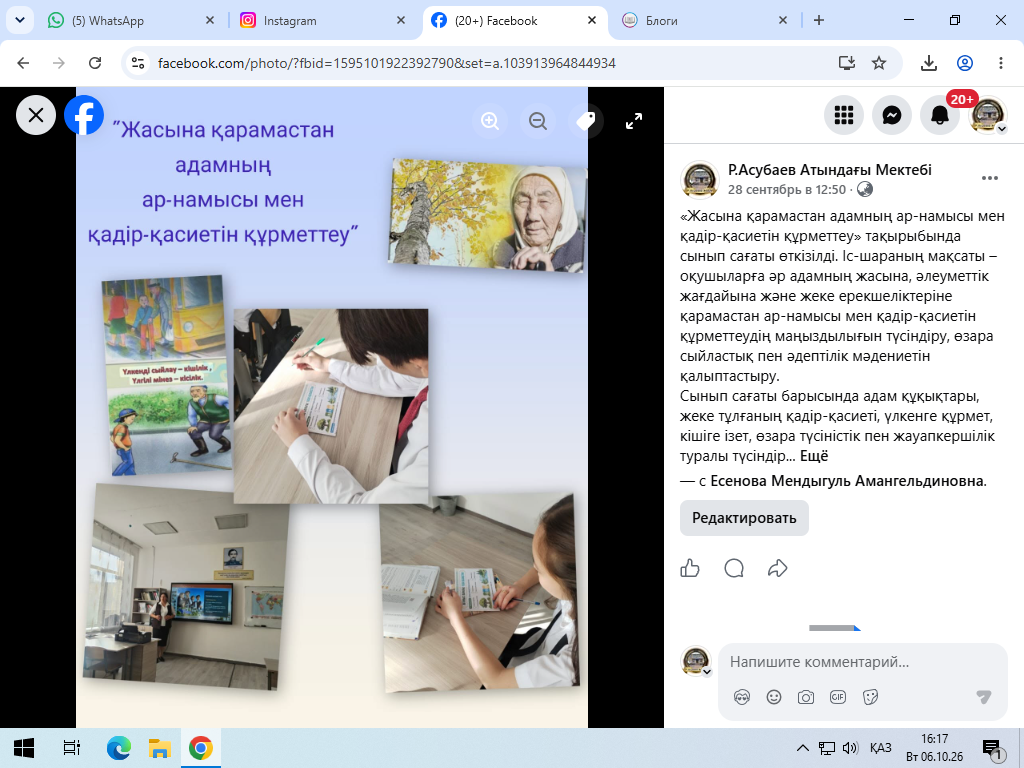Viewport: 1024px width, 768px height.
Task: Share the post
Action: pyautogui.click(x=777, y=568)
